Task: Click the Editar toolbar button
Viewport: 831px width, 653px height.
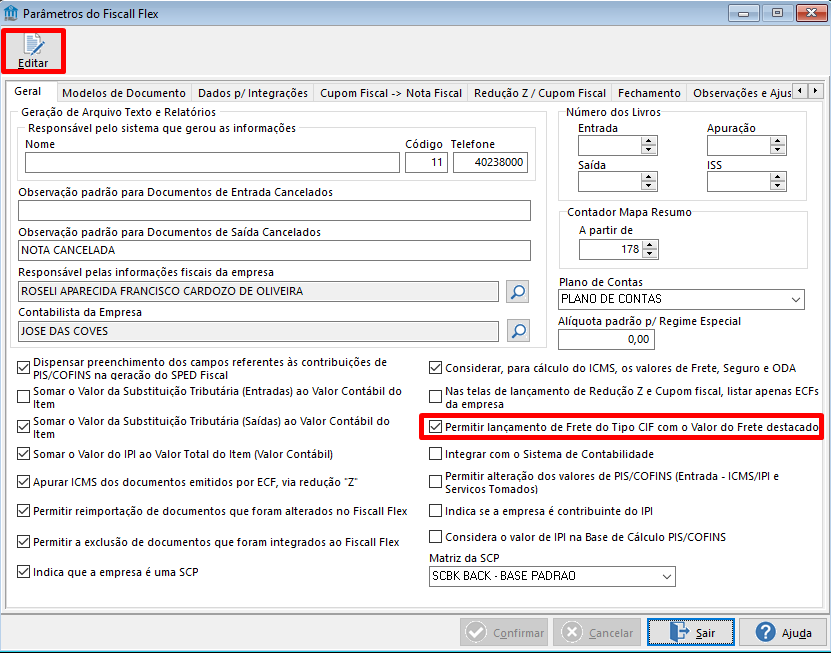Action: 33,51
